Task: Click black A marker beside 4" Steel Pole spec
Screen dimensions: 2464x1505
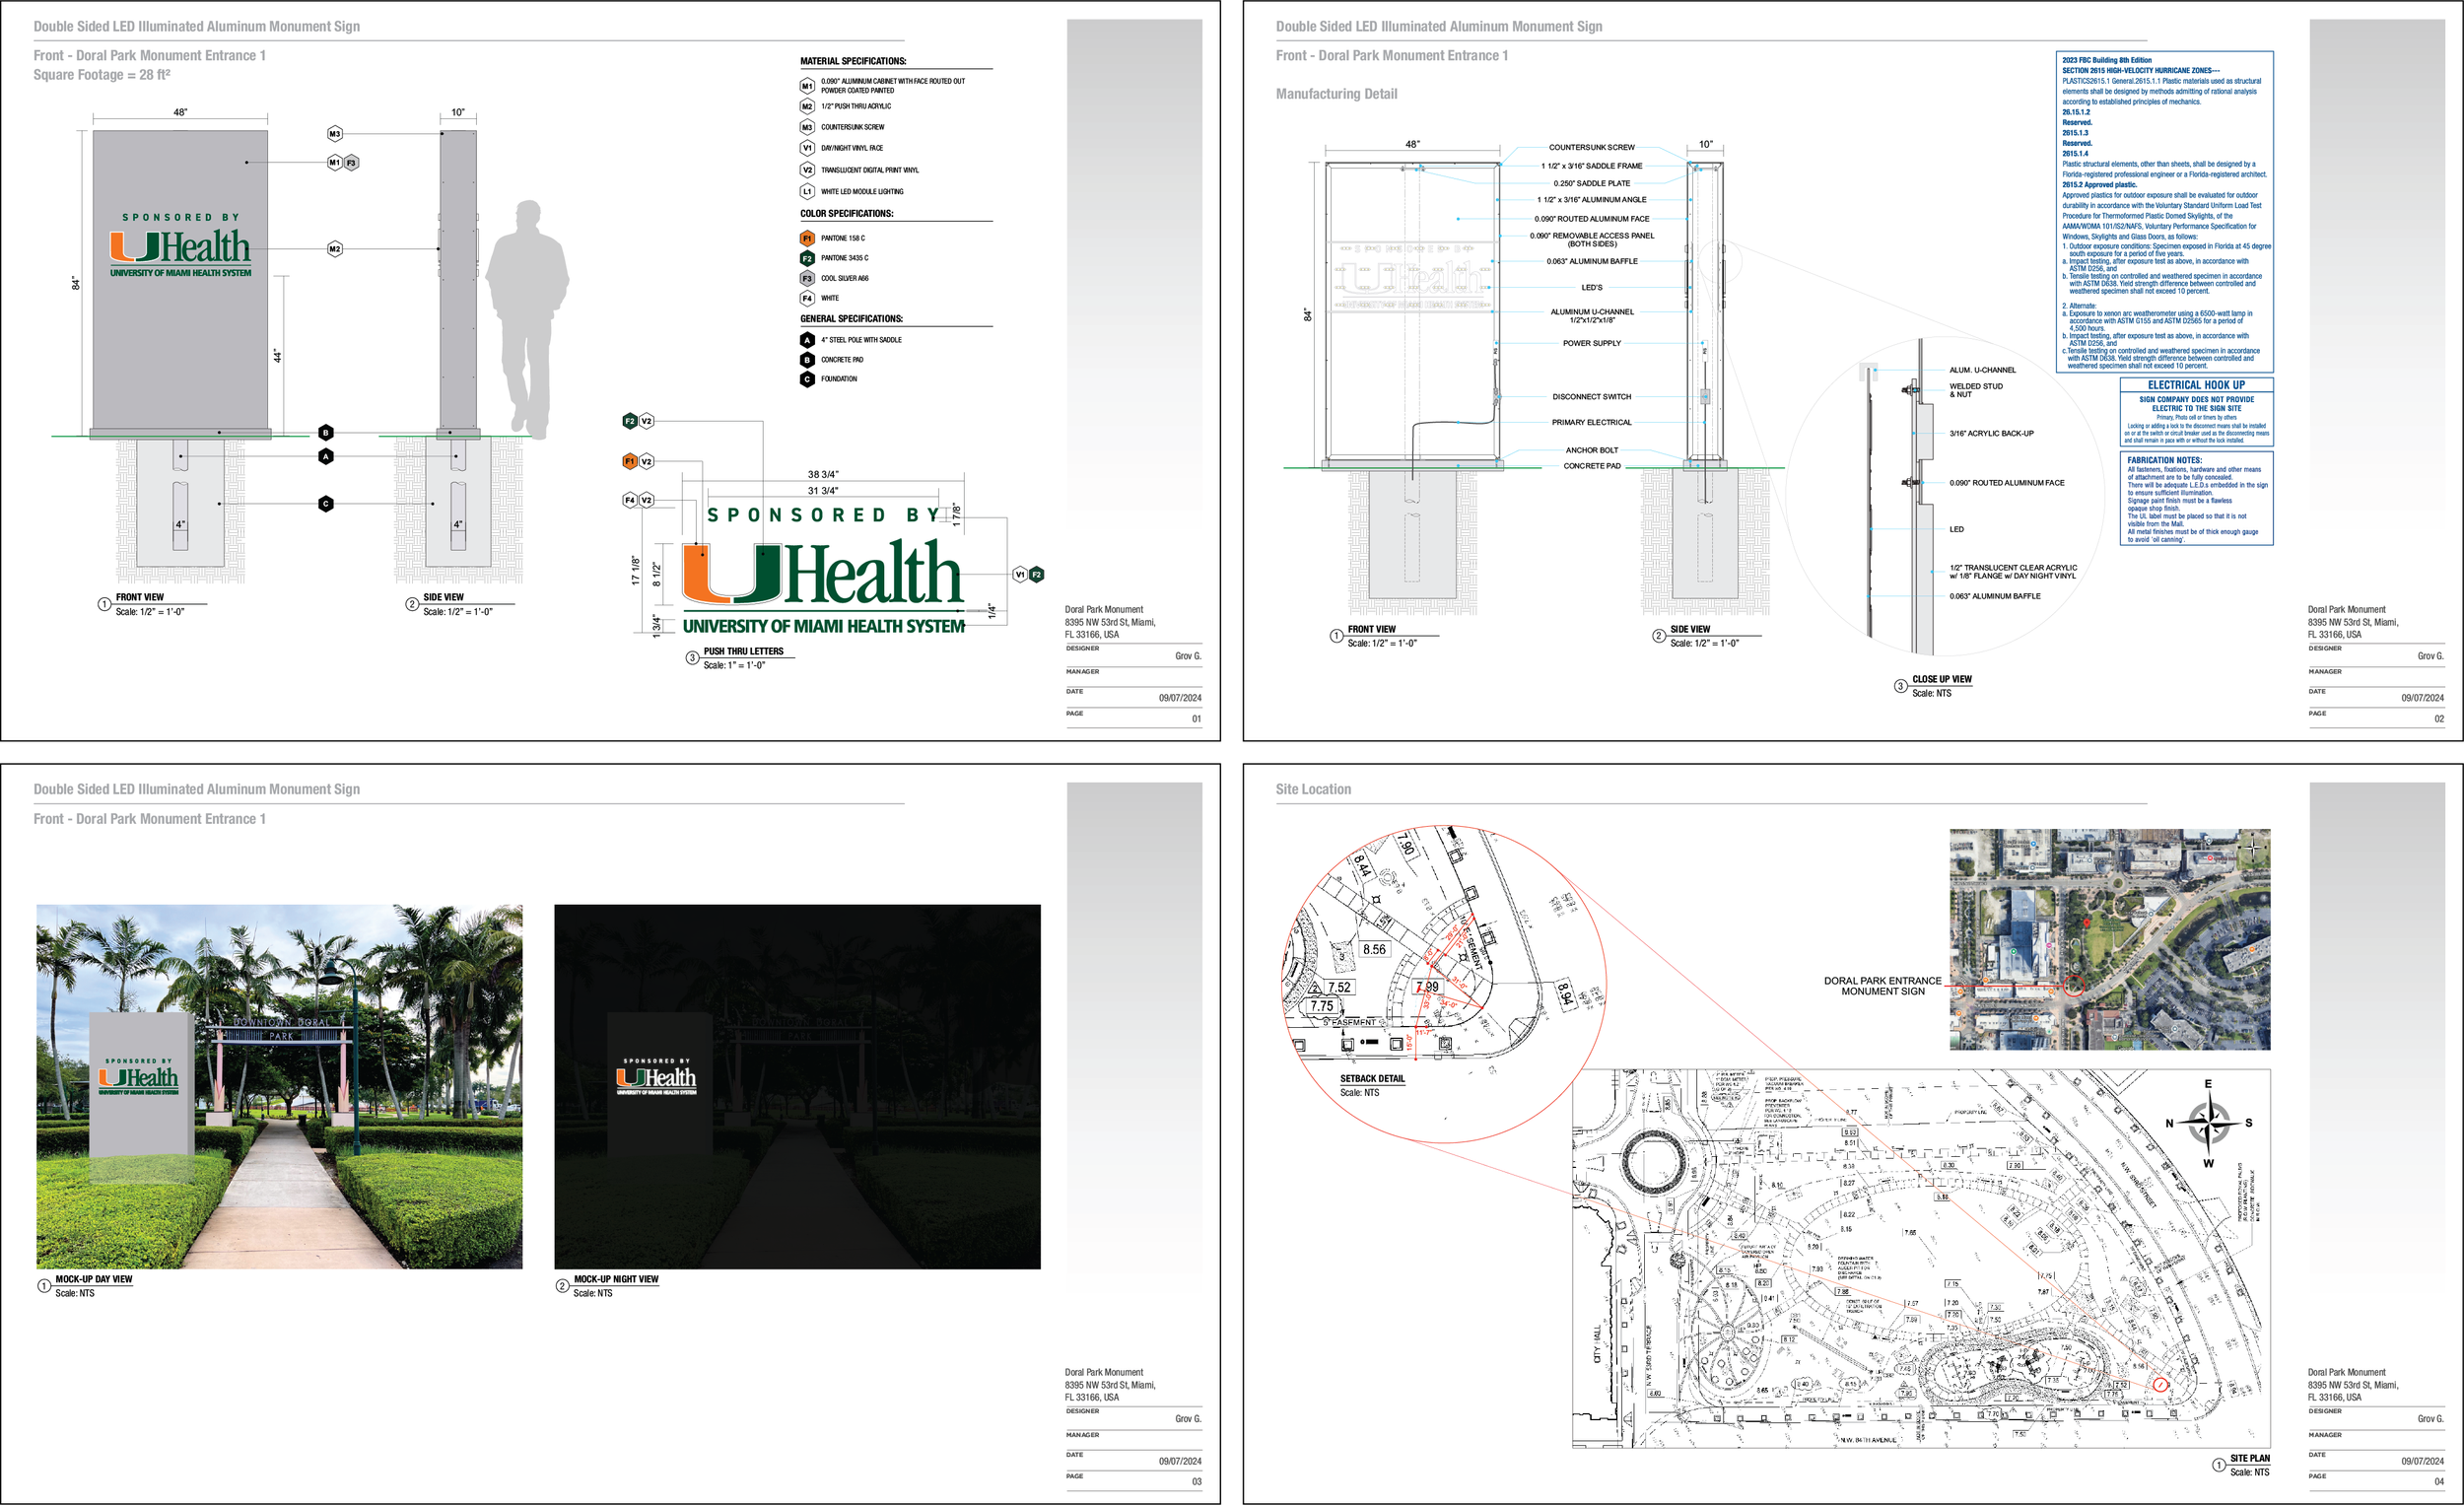Action: pyautogui.click(x=807, y=340)
